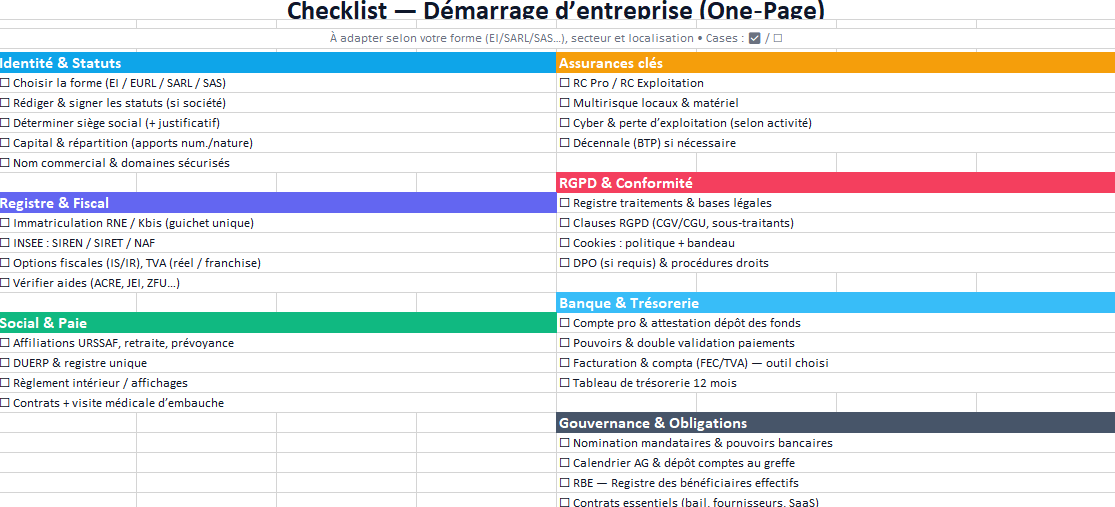Toggle DUERP & registre unique checkbox
The width and height of the screenshot is (1115, 507).
(5, 363)
